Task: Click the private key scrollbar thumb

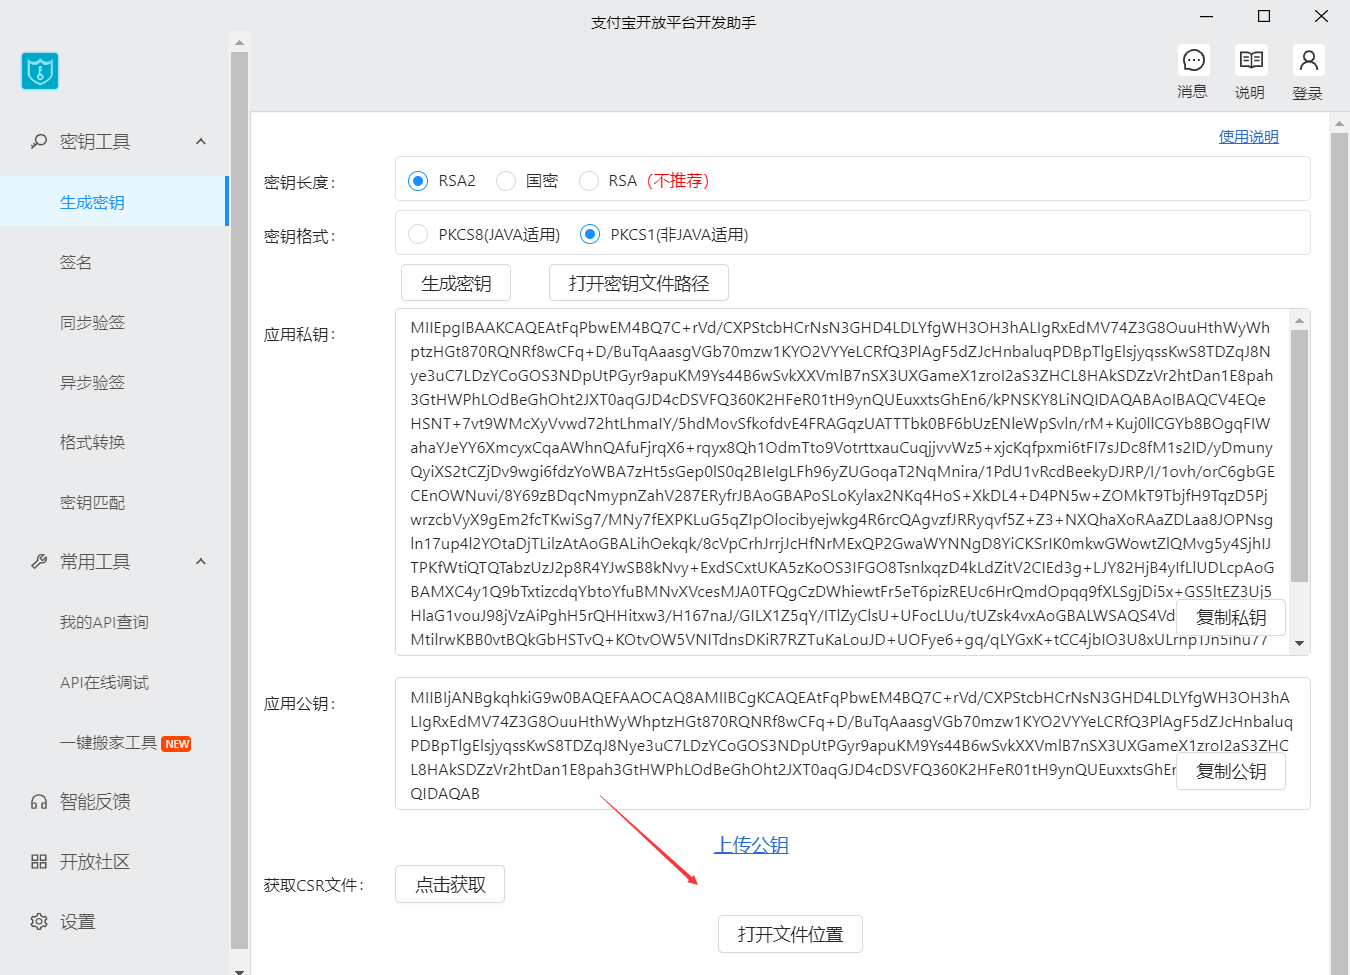Action: click(1300, 455)
